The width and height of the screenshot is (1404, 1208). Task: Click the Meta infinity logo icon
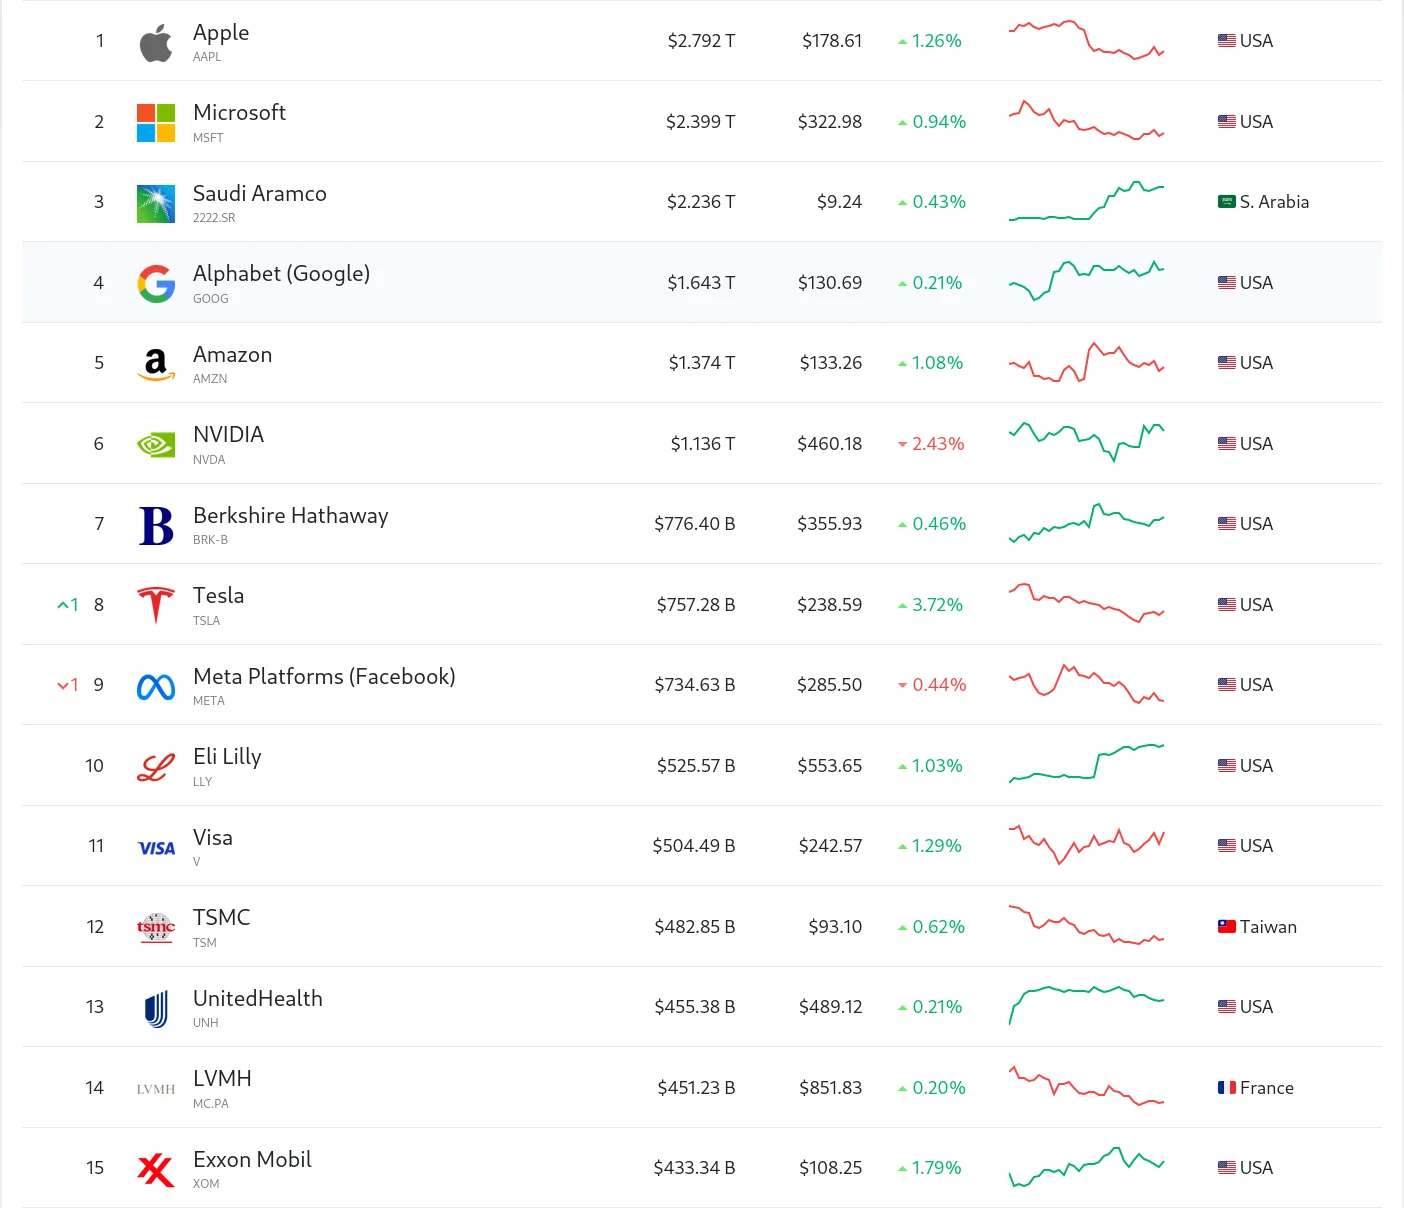pyautogui.click(x=156, y=687)
